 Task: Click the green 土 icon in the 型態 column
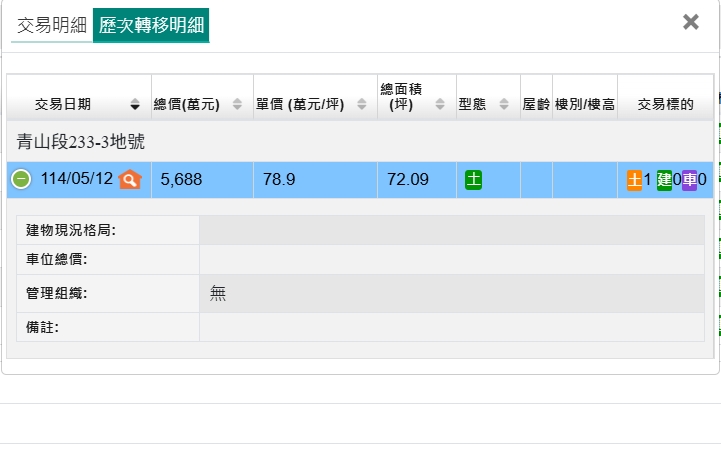point(474,180)
